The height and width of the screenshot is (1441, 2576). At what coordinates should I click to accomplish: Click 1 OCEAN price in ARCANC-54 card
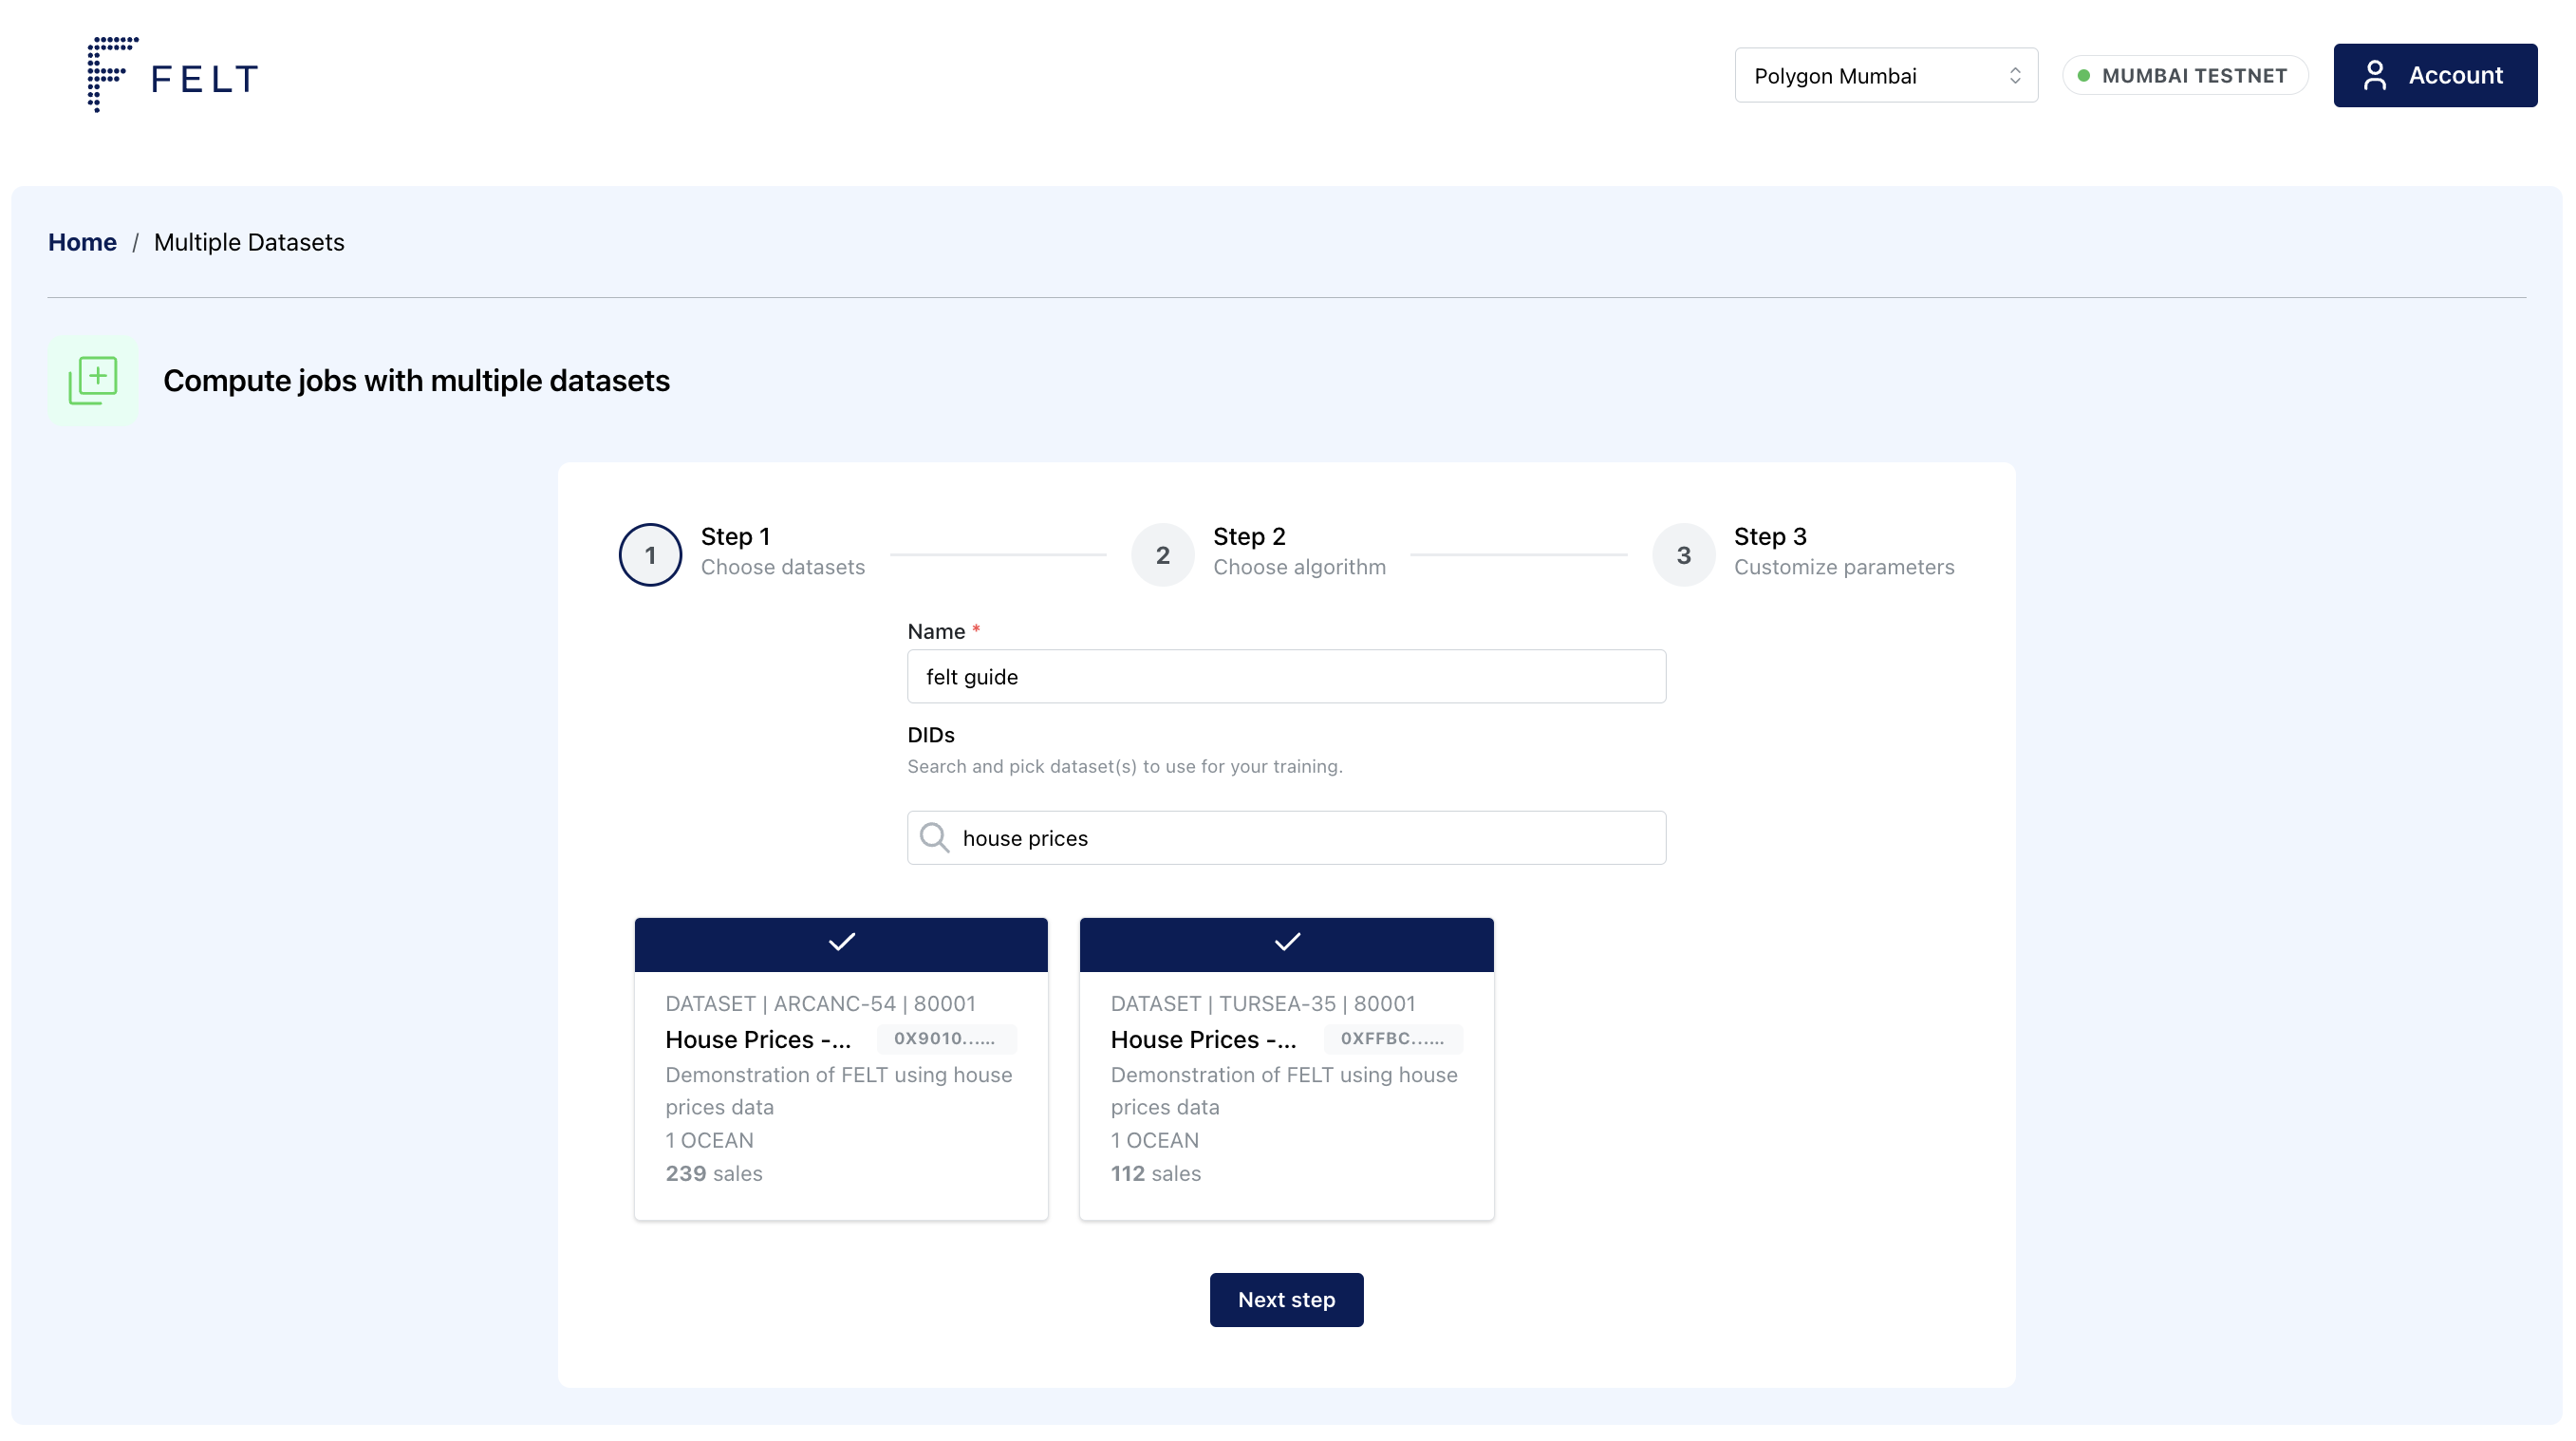[x=709, y=1140]
